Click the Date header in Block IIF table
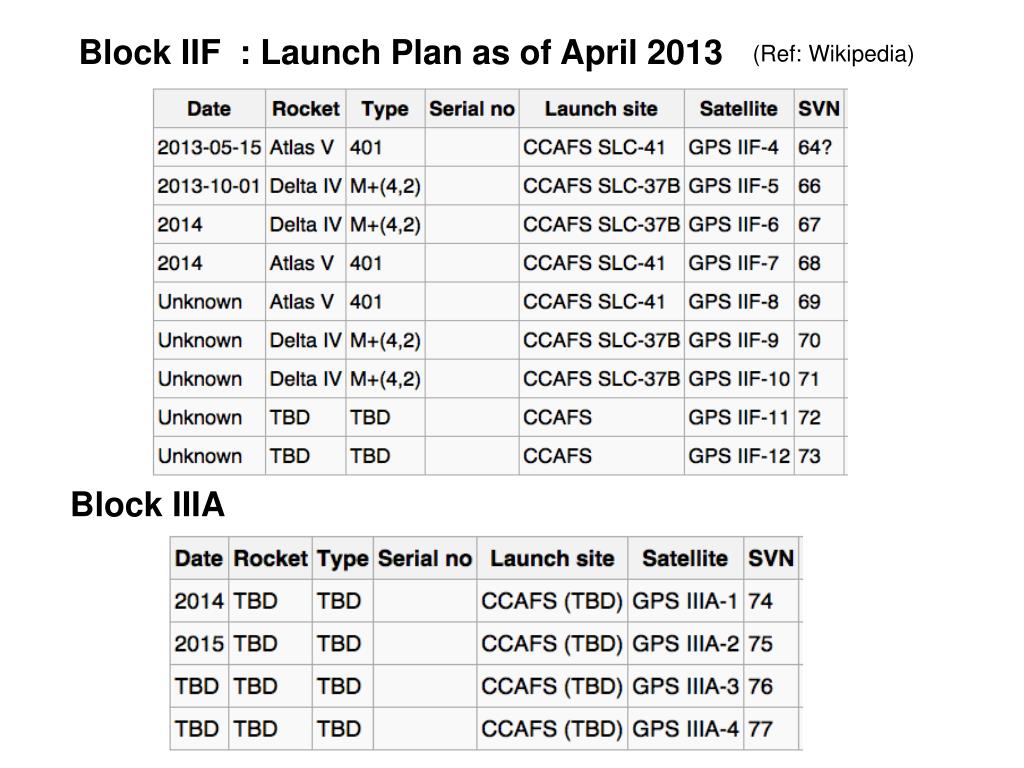The image size is (1024, 768). [x=209, y=108]
